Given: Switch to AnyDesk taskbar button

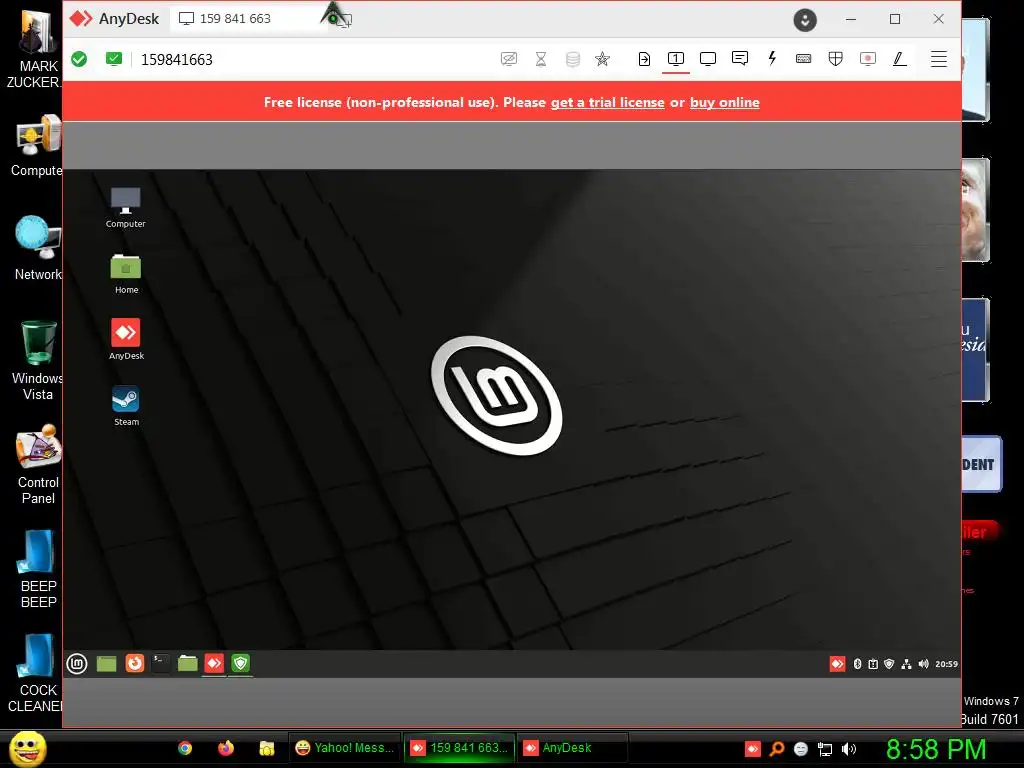Looking at the screenshot, I should click(573, 748).
